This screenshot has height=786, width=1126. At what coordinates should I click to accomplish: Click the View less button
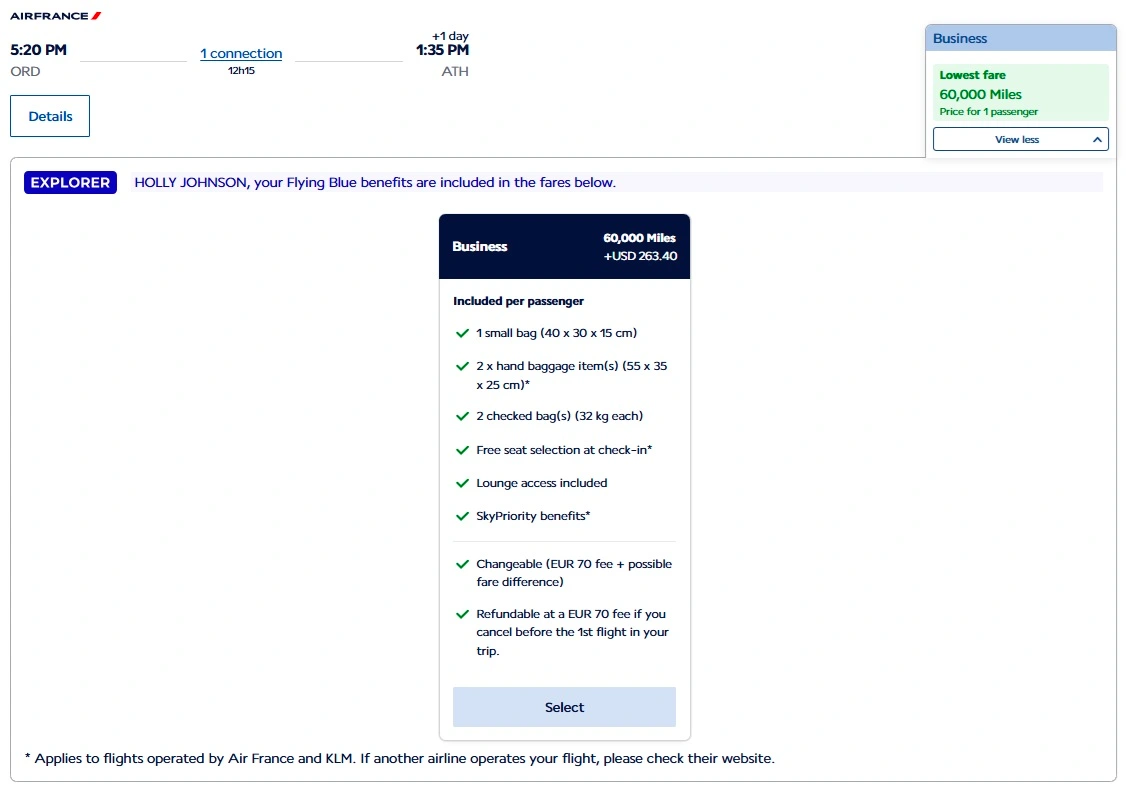coord(1019,140)
